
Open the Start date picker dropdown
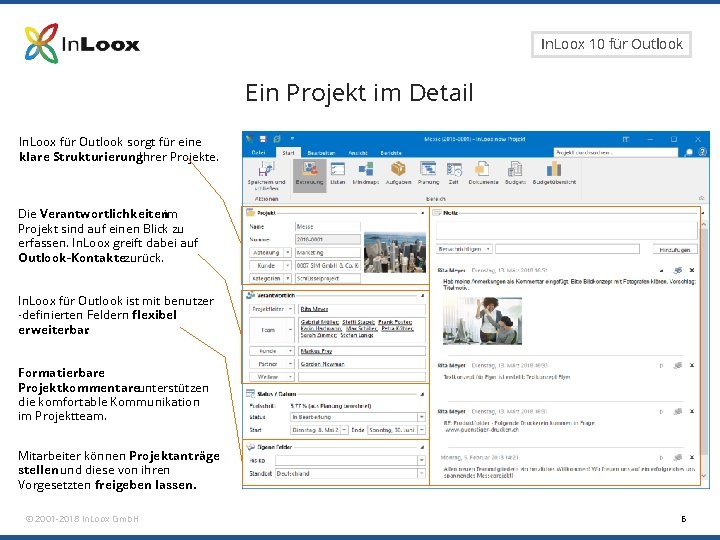coord(344,430)
